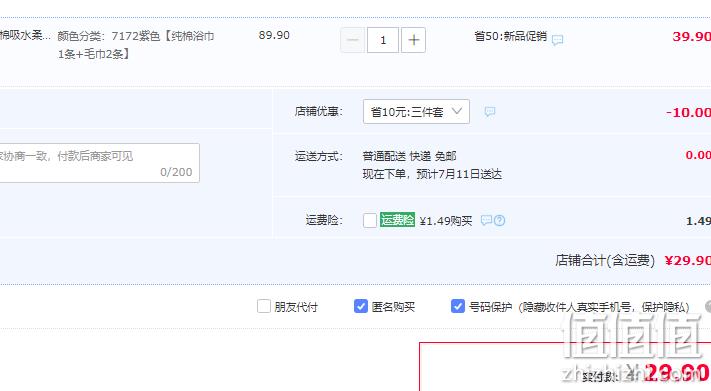This screenshot has height=391, width=711.
Task: Increase quantity with the plus button
Action: (x=413, y=40)
